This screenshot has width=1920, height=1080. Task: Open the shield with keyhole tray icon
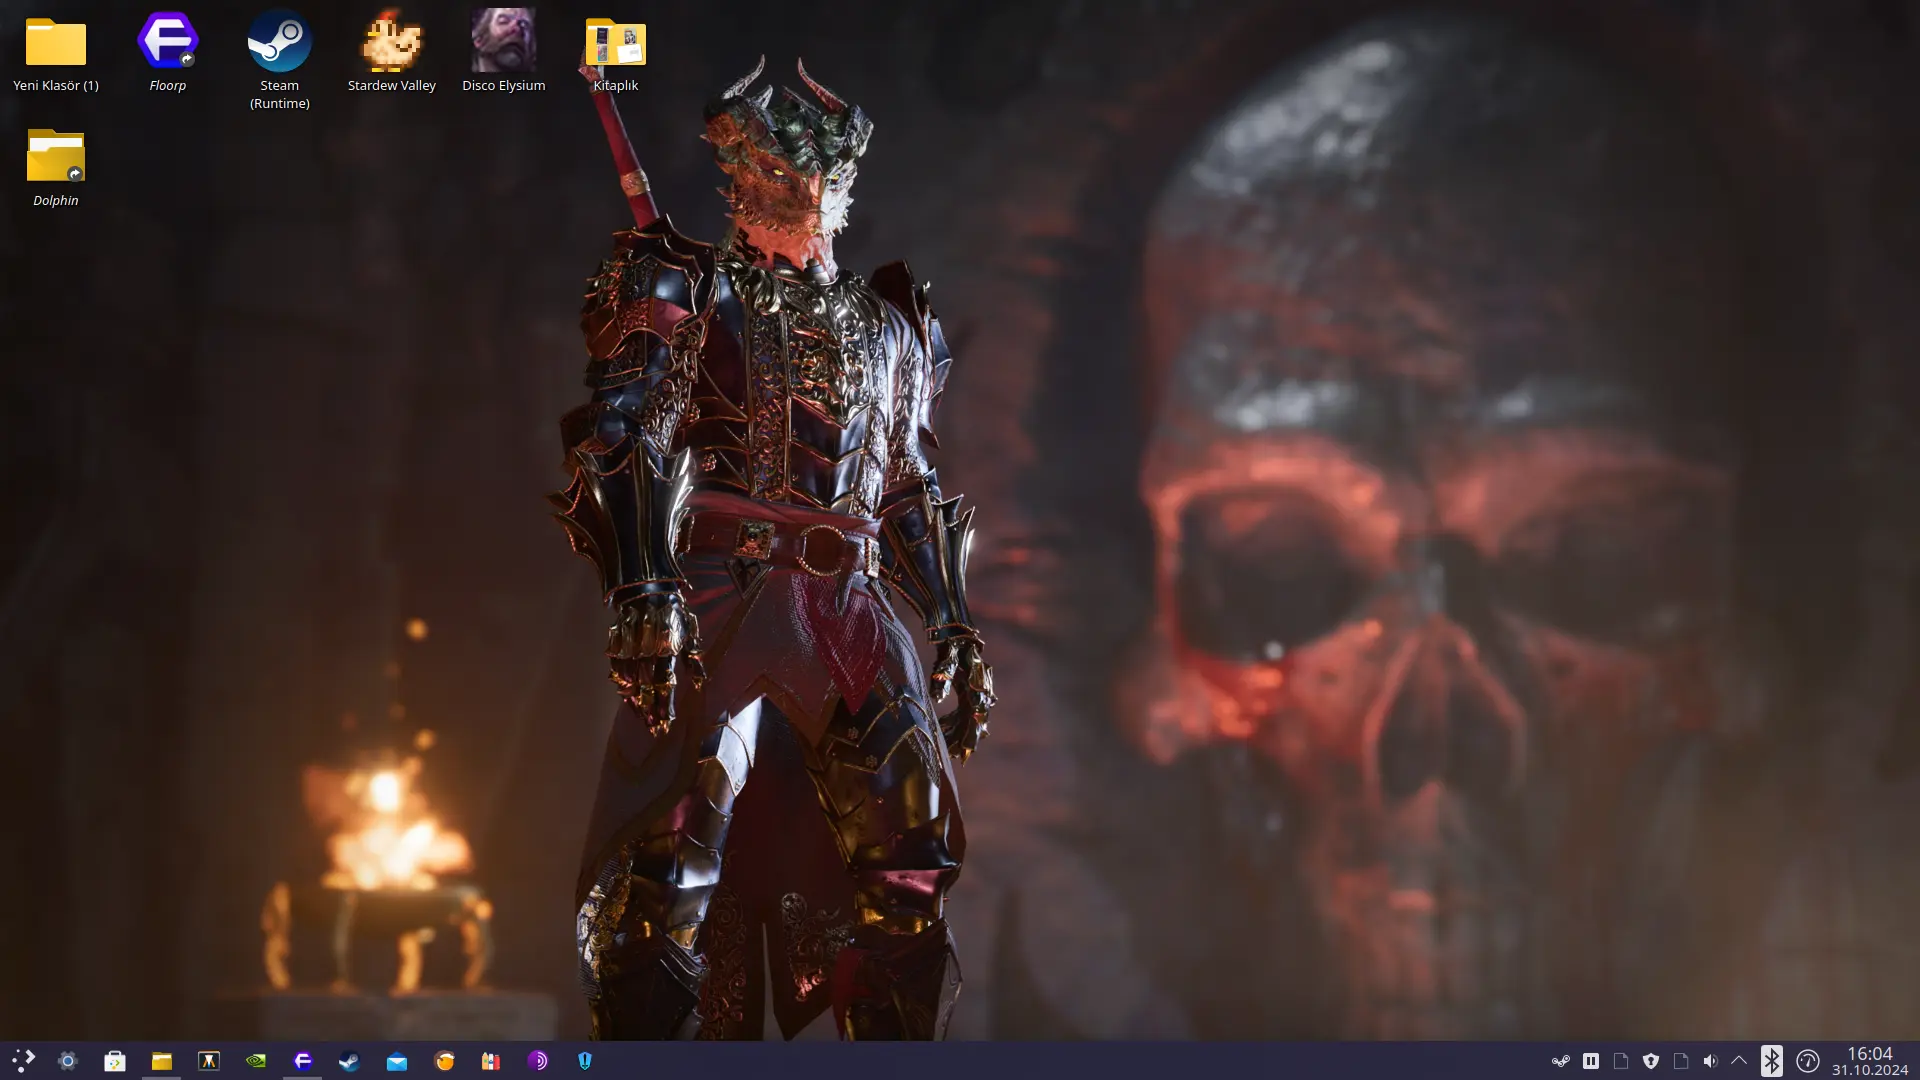pos(1651,1061)
